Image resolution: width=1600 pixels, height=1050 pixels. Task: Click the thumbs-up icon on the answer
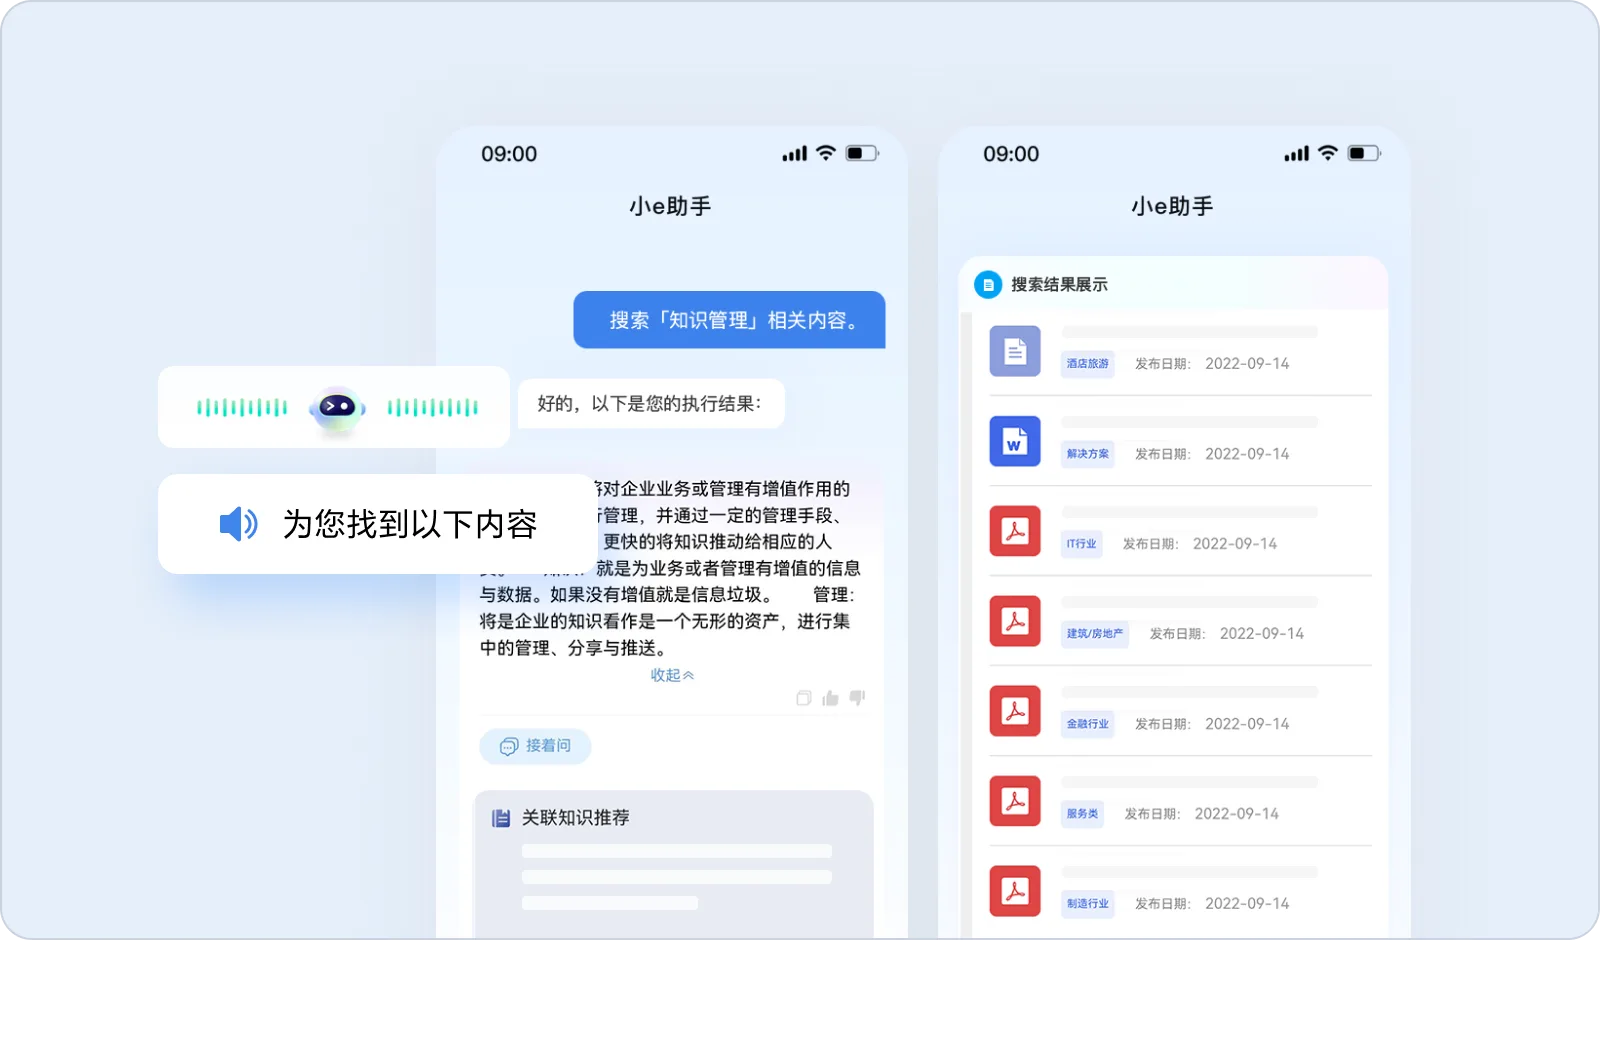tap(830, 698)
